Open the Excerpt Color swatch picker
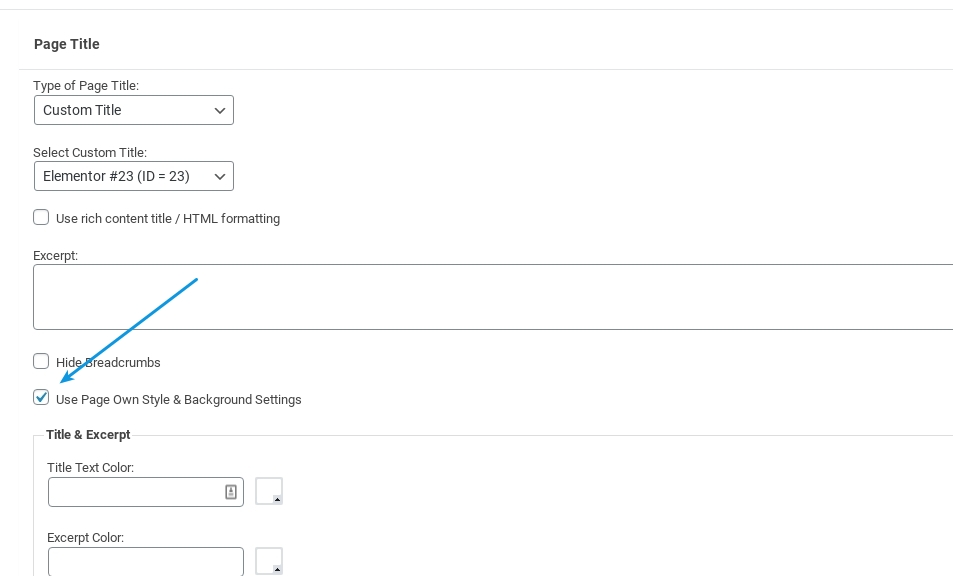 pos(269,561)
